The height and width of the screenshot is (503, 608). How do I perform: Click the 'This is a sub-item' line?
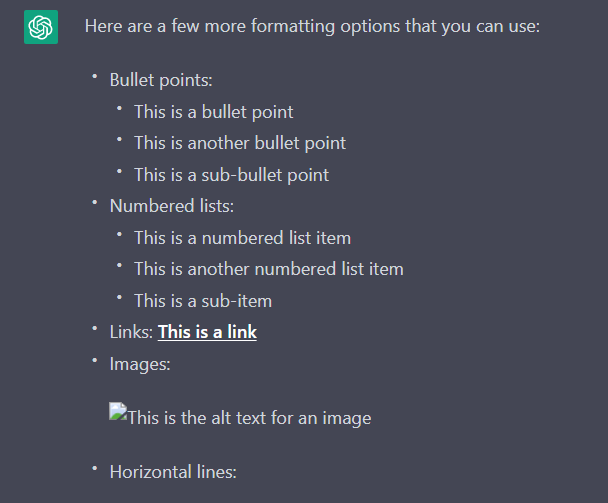pos(203,301)
